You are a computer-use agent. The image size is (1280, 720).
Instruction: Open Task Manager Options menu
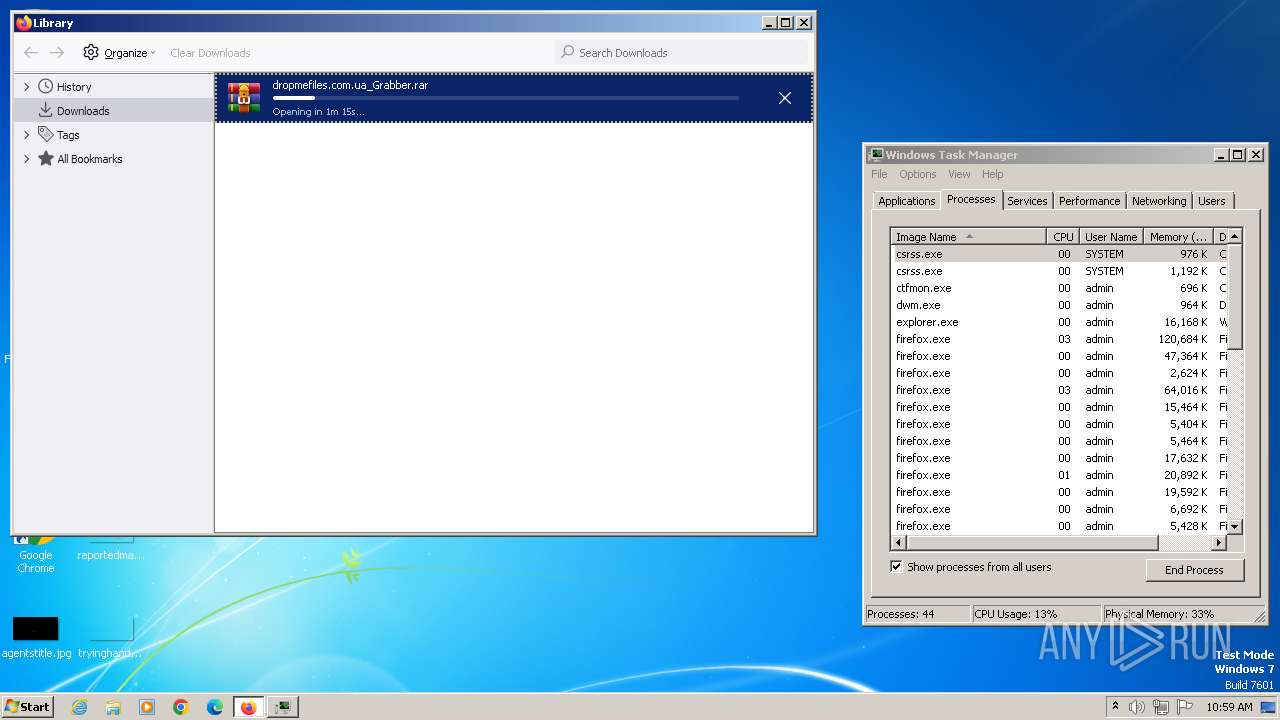(918, 174)
